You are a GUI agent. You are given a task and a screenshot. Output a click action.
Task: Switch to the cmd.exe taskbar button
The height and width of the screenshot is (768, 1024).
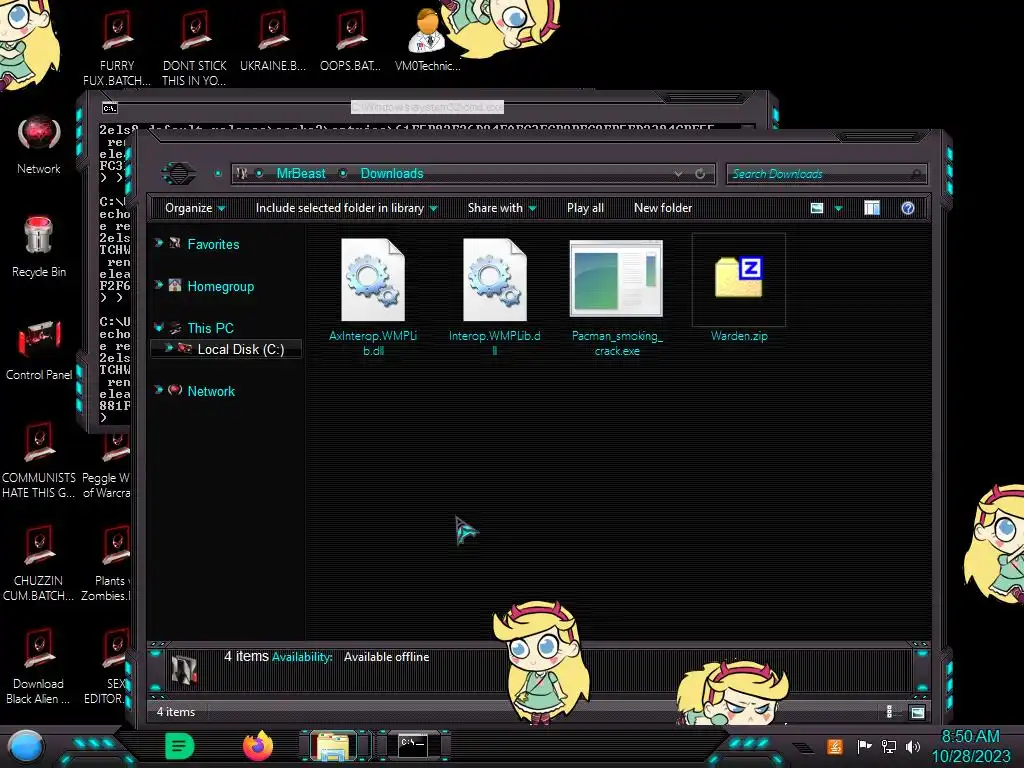point(413,746)
